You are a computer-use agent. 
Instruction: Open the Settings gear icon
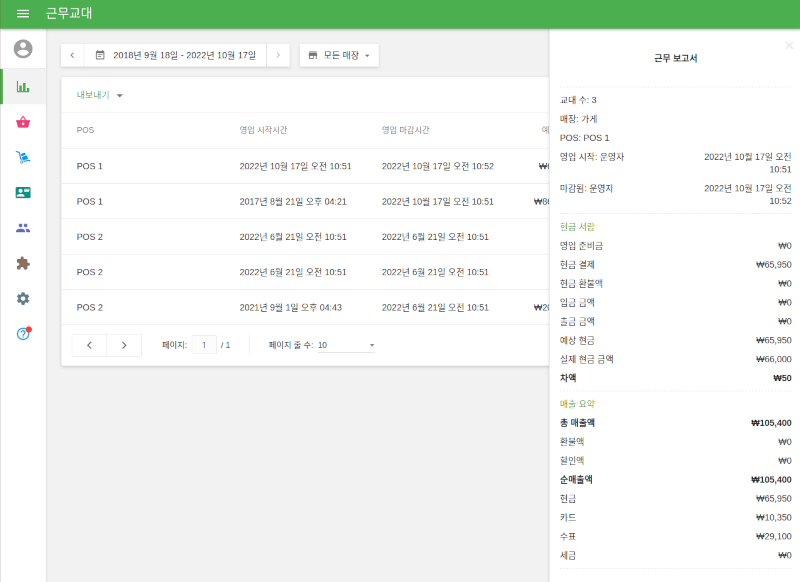22,298
